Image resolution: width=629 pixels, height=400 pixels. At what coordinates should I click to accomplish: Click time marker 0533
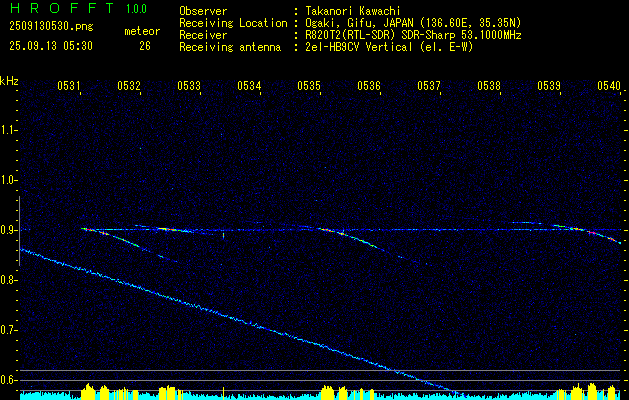pos(189,85)
